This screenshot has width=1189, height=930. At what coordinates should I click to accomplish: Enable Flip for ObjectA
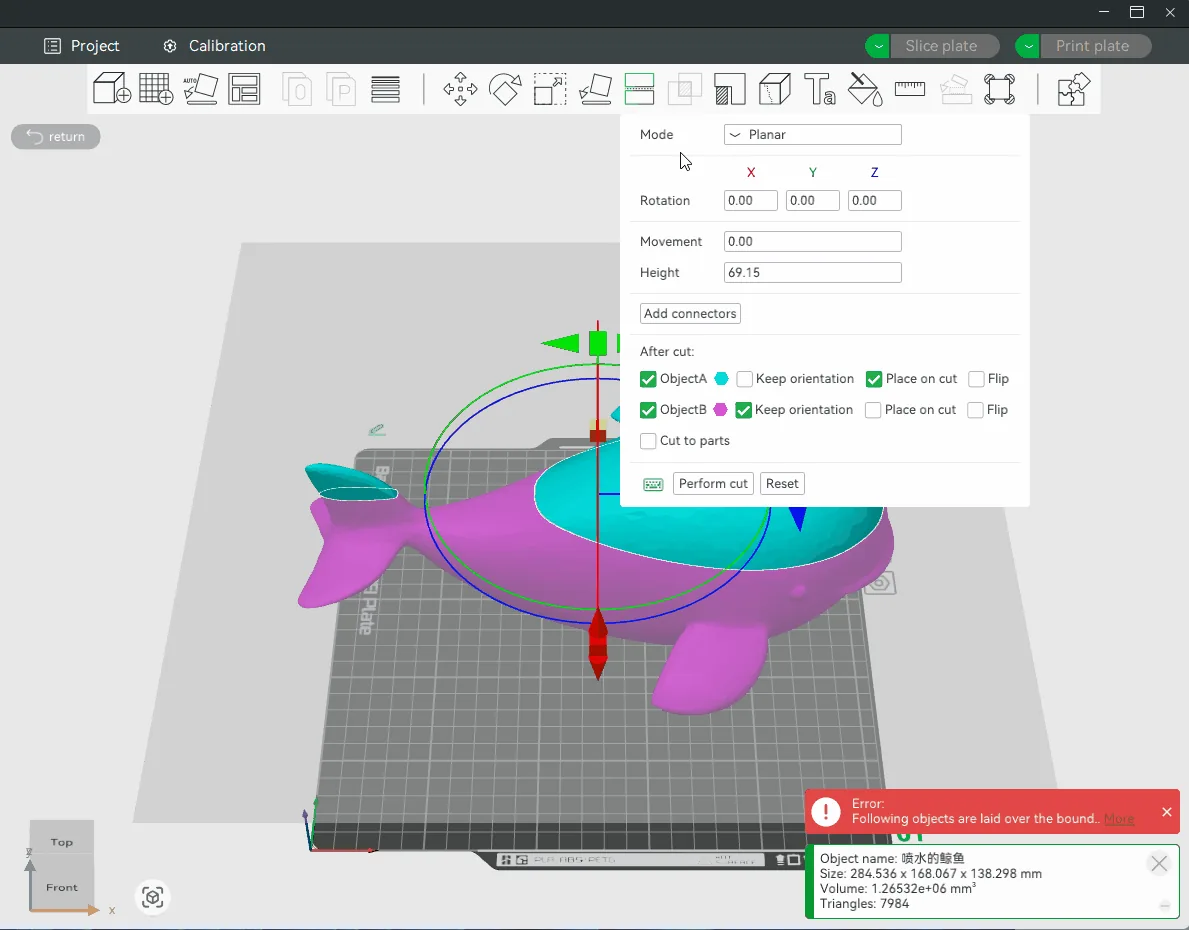977,379
